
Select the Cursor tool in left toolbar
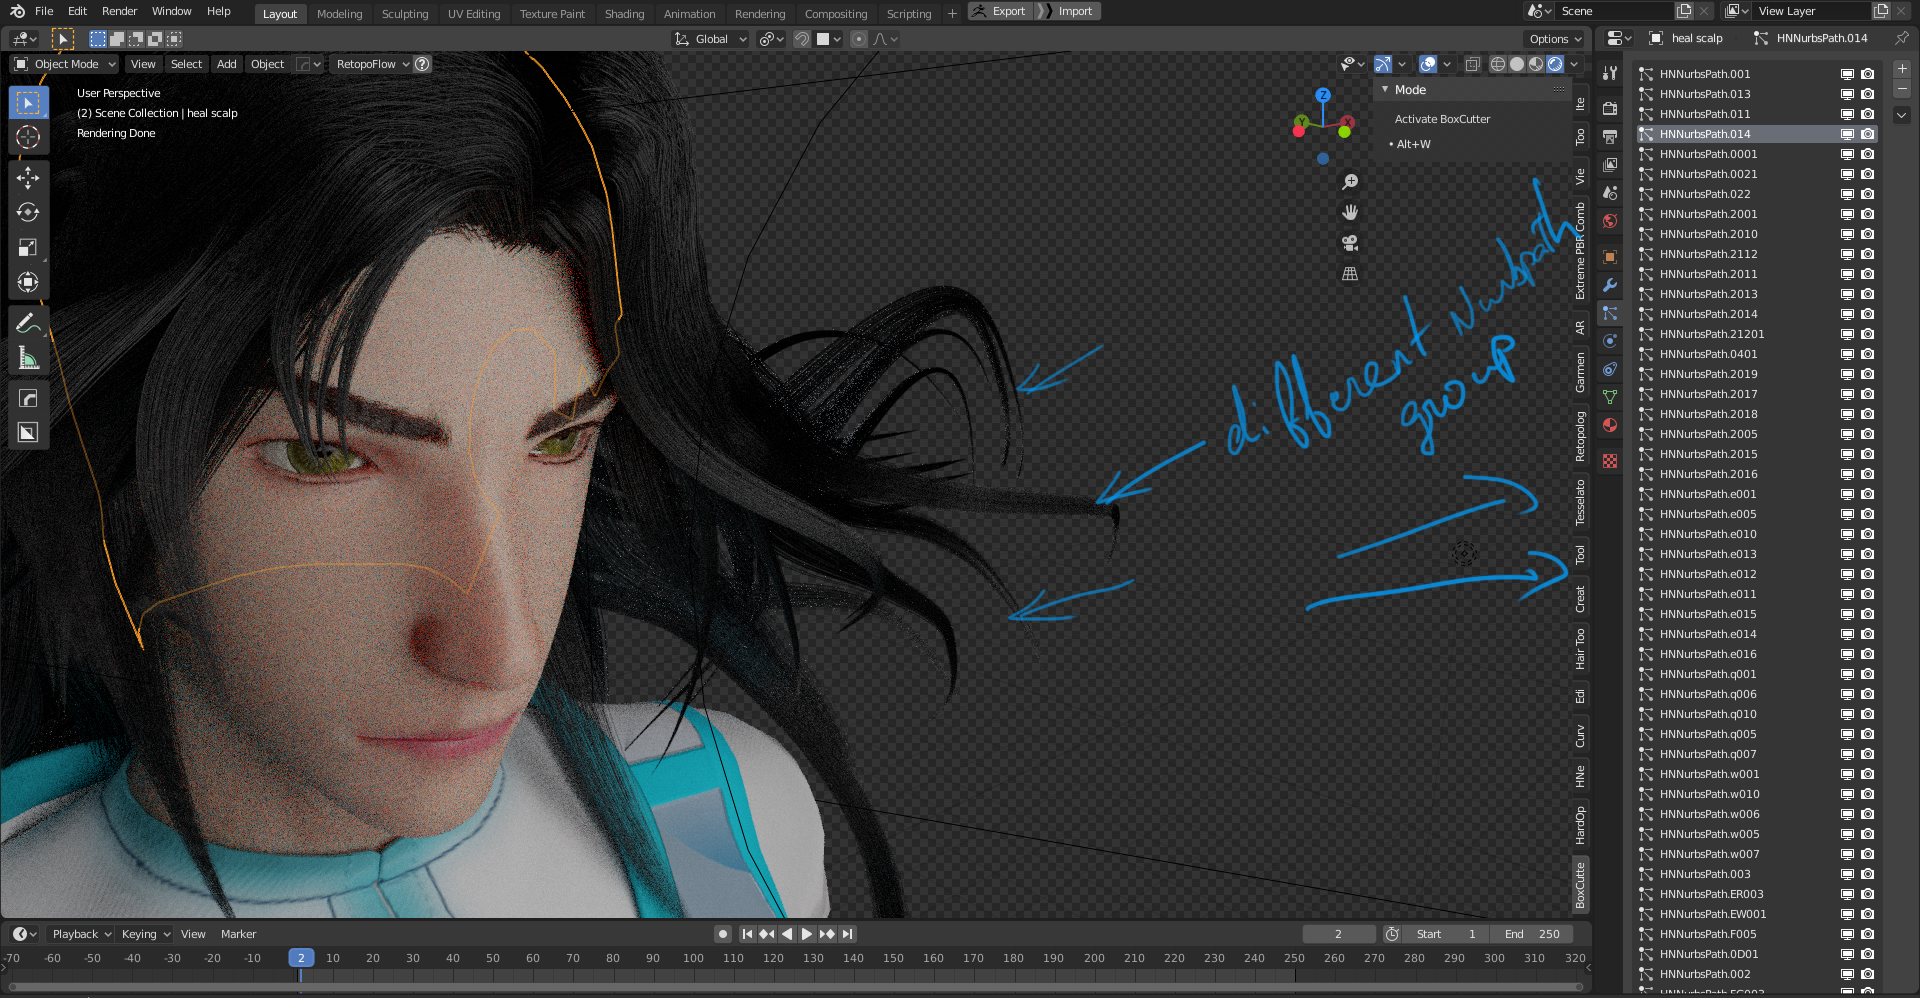[28, 137]
